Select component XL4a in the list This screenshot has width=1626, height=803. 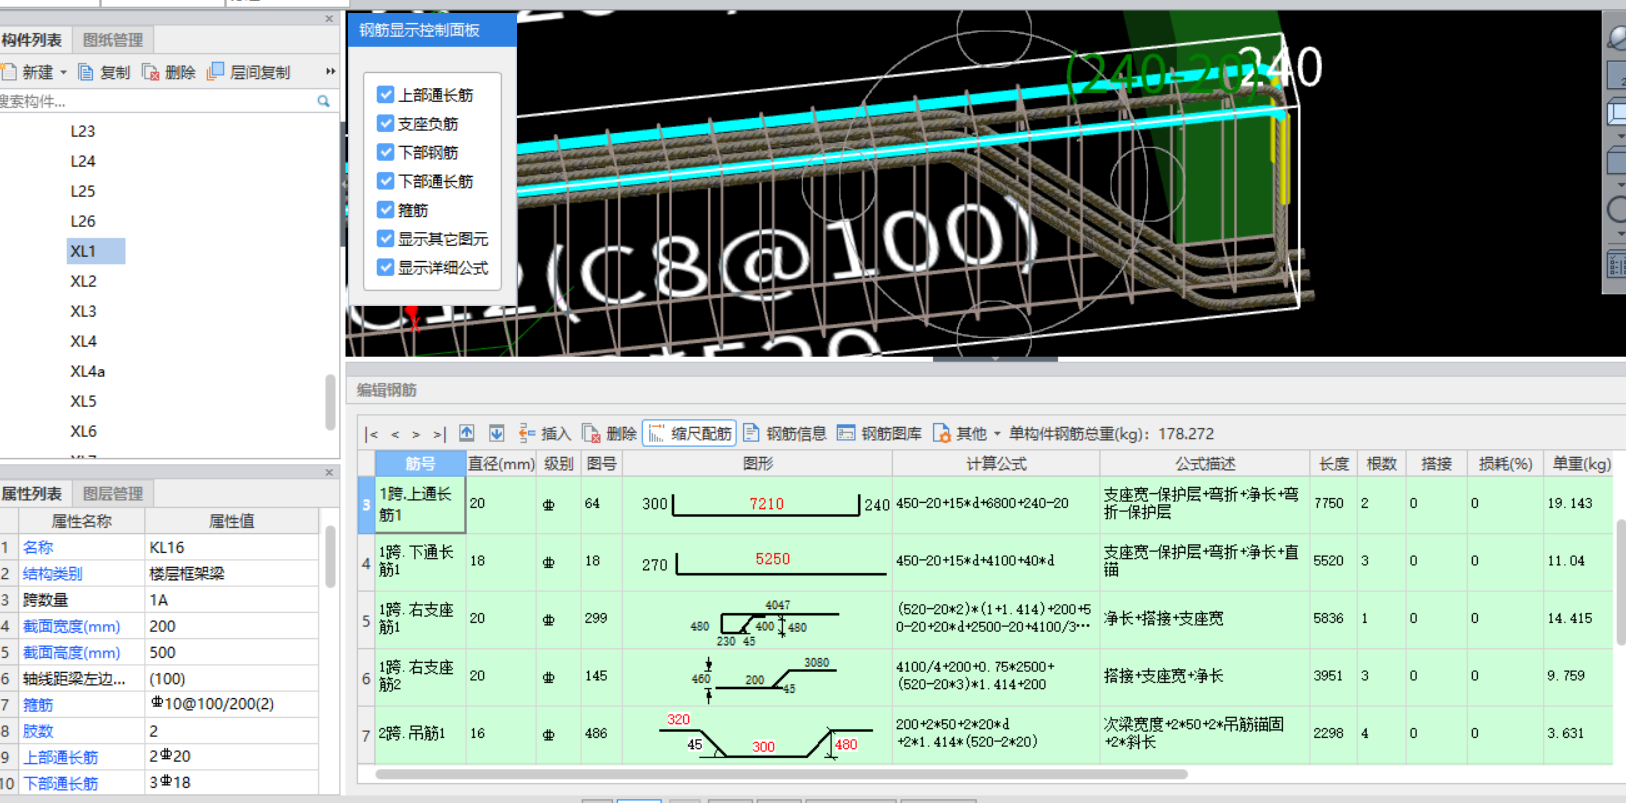pyautogui.click(x=87, y=371)
